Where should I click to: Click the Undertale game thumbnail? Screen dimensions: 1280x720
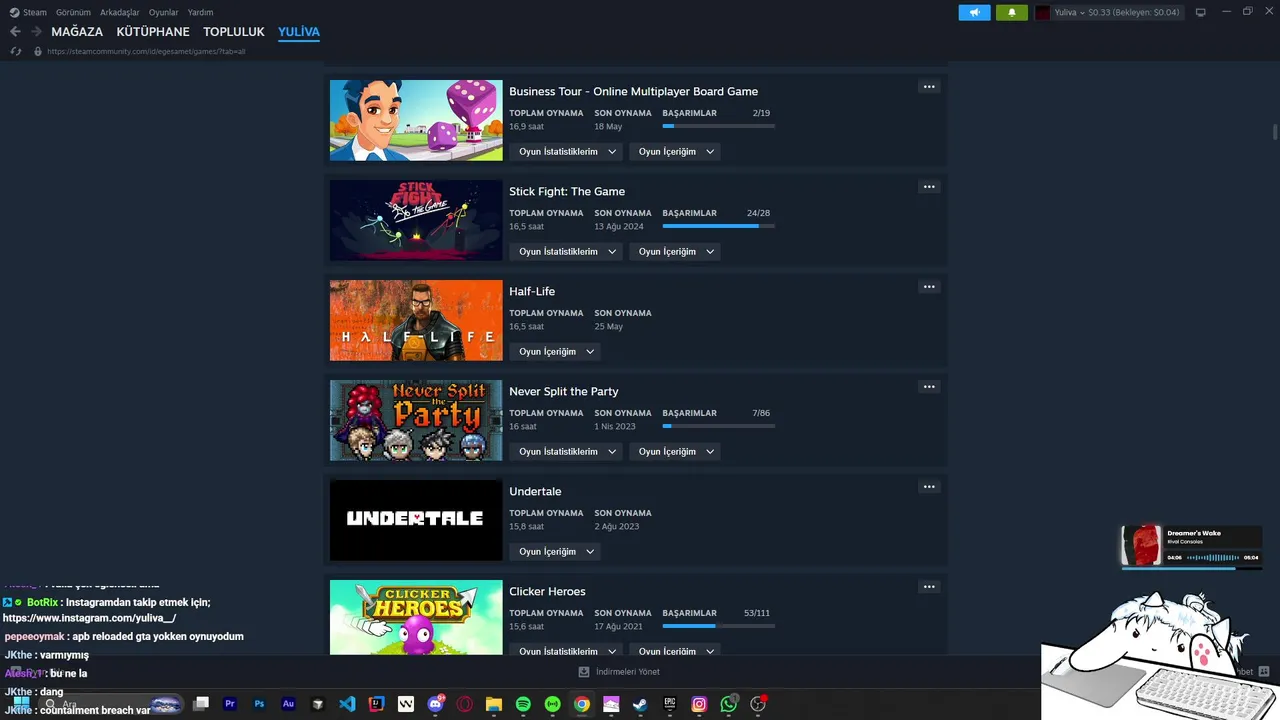[x=416, y=520]
